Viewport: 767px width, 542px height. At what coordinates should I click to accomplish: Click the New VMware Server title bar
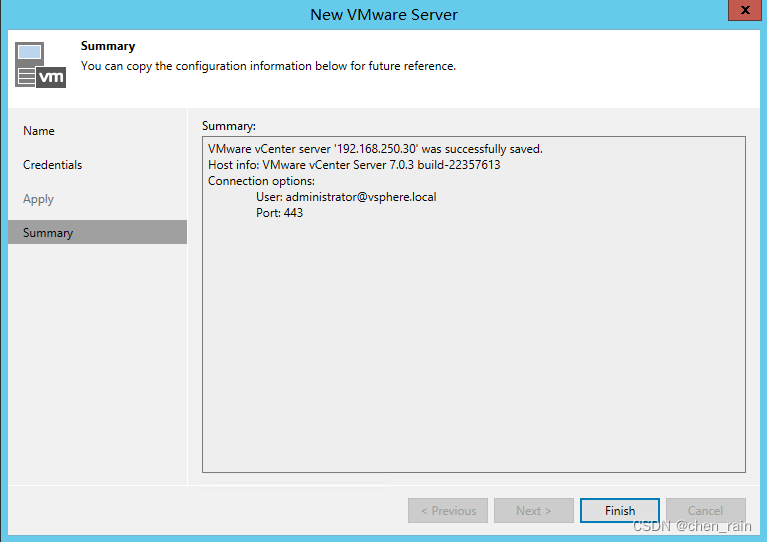point(384,15)
